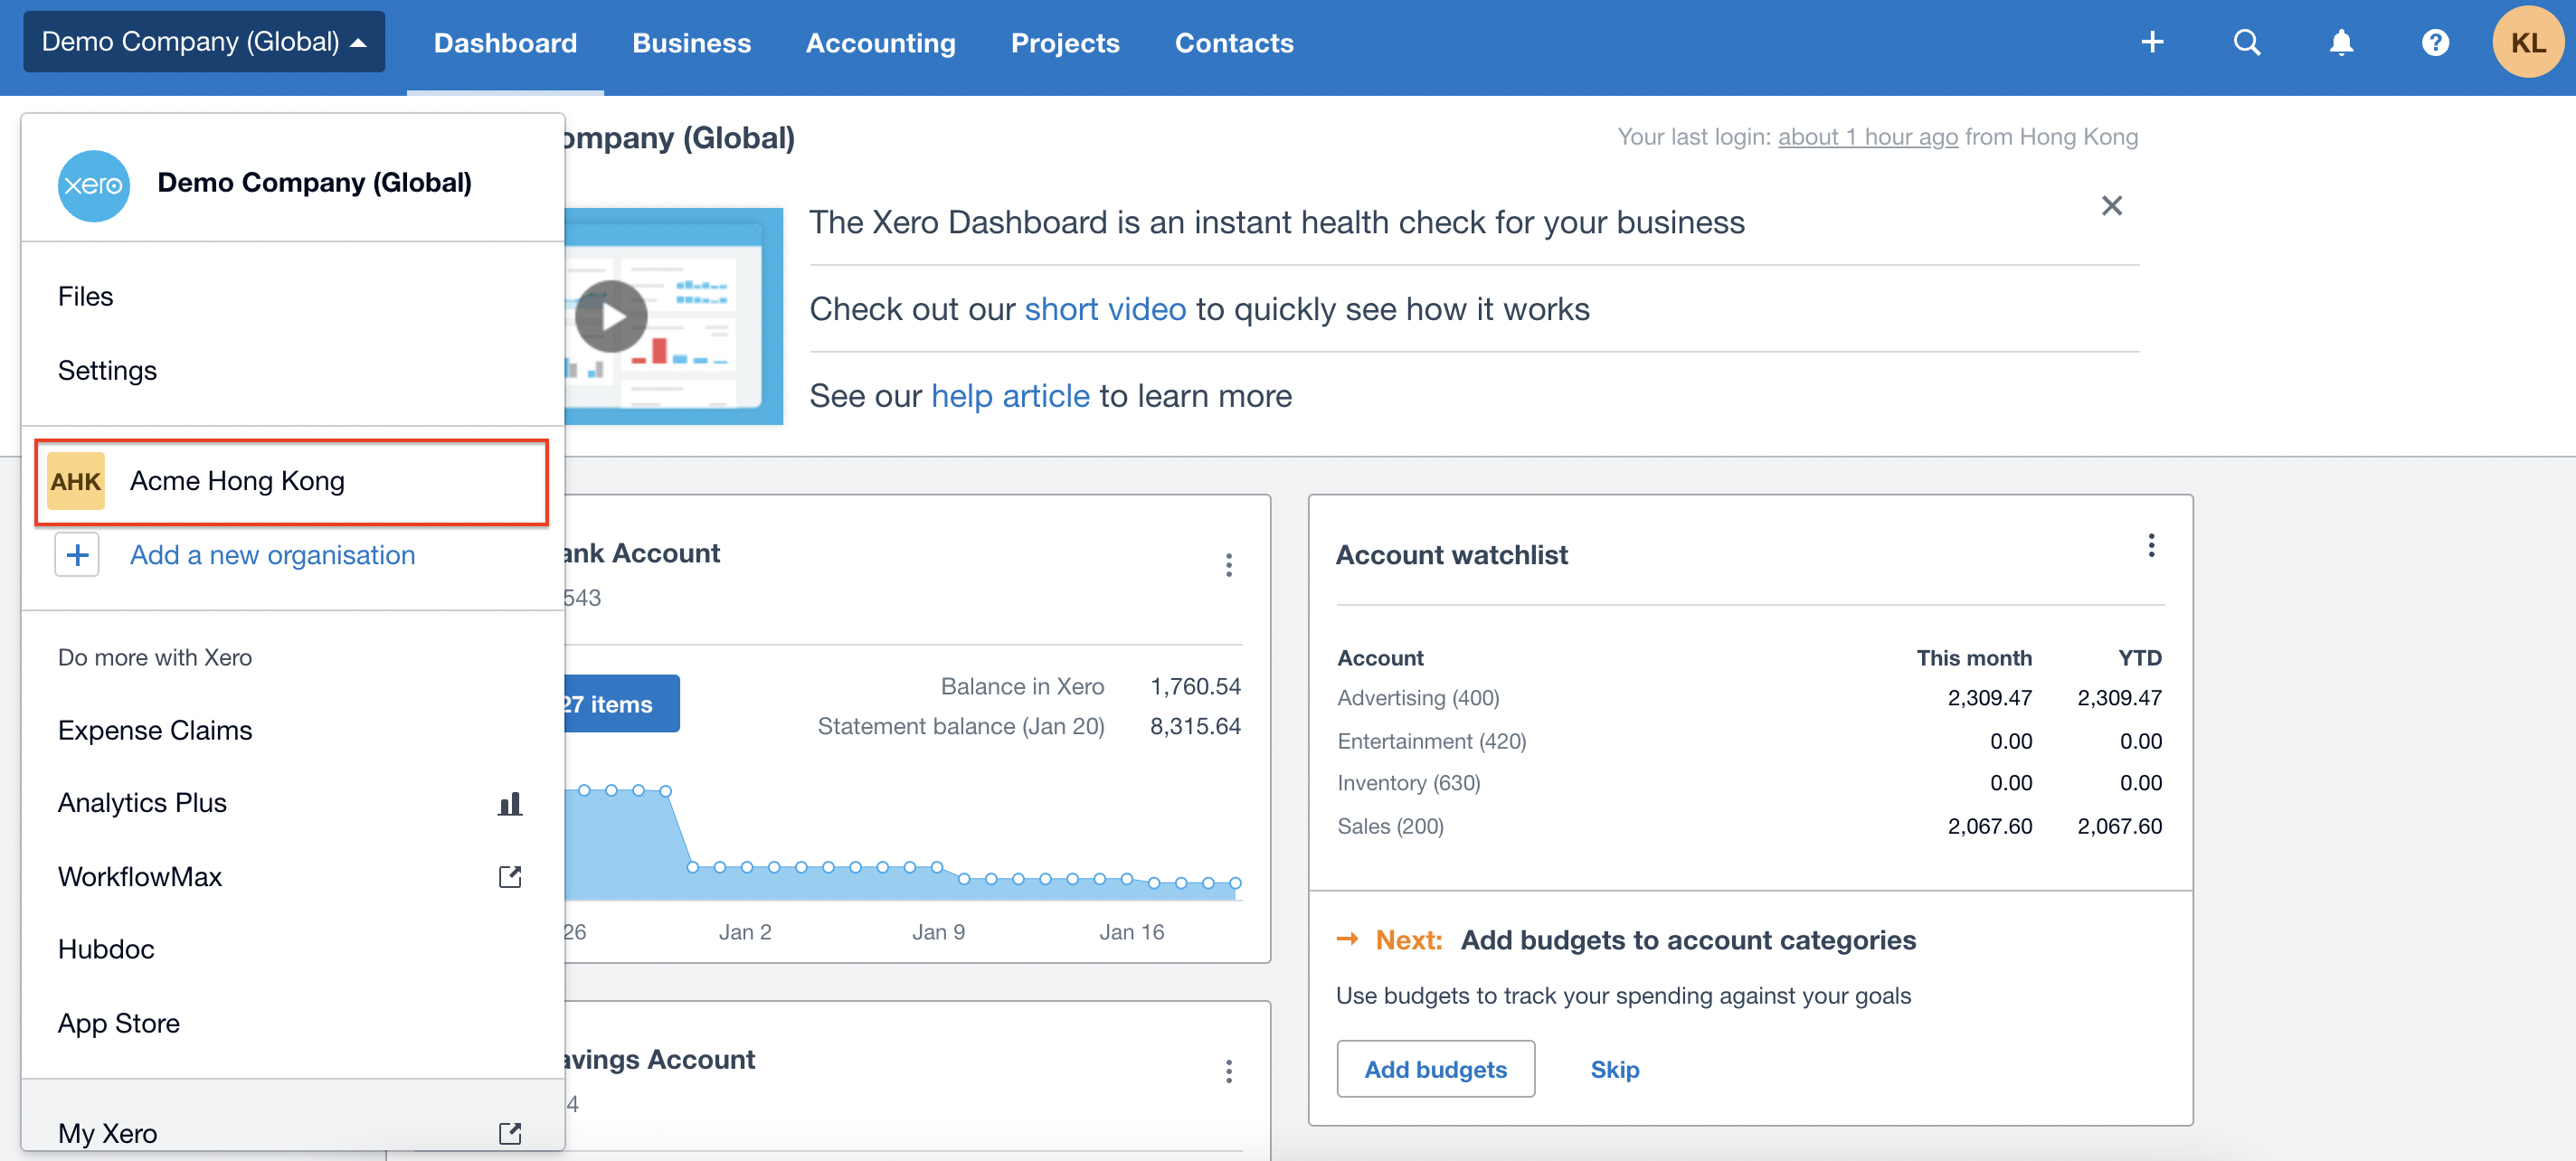Open notifications bell icon
This screenshot has width=2576, height=1161.
(x=2340, y=42)
